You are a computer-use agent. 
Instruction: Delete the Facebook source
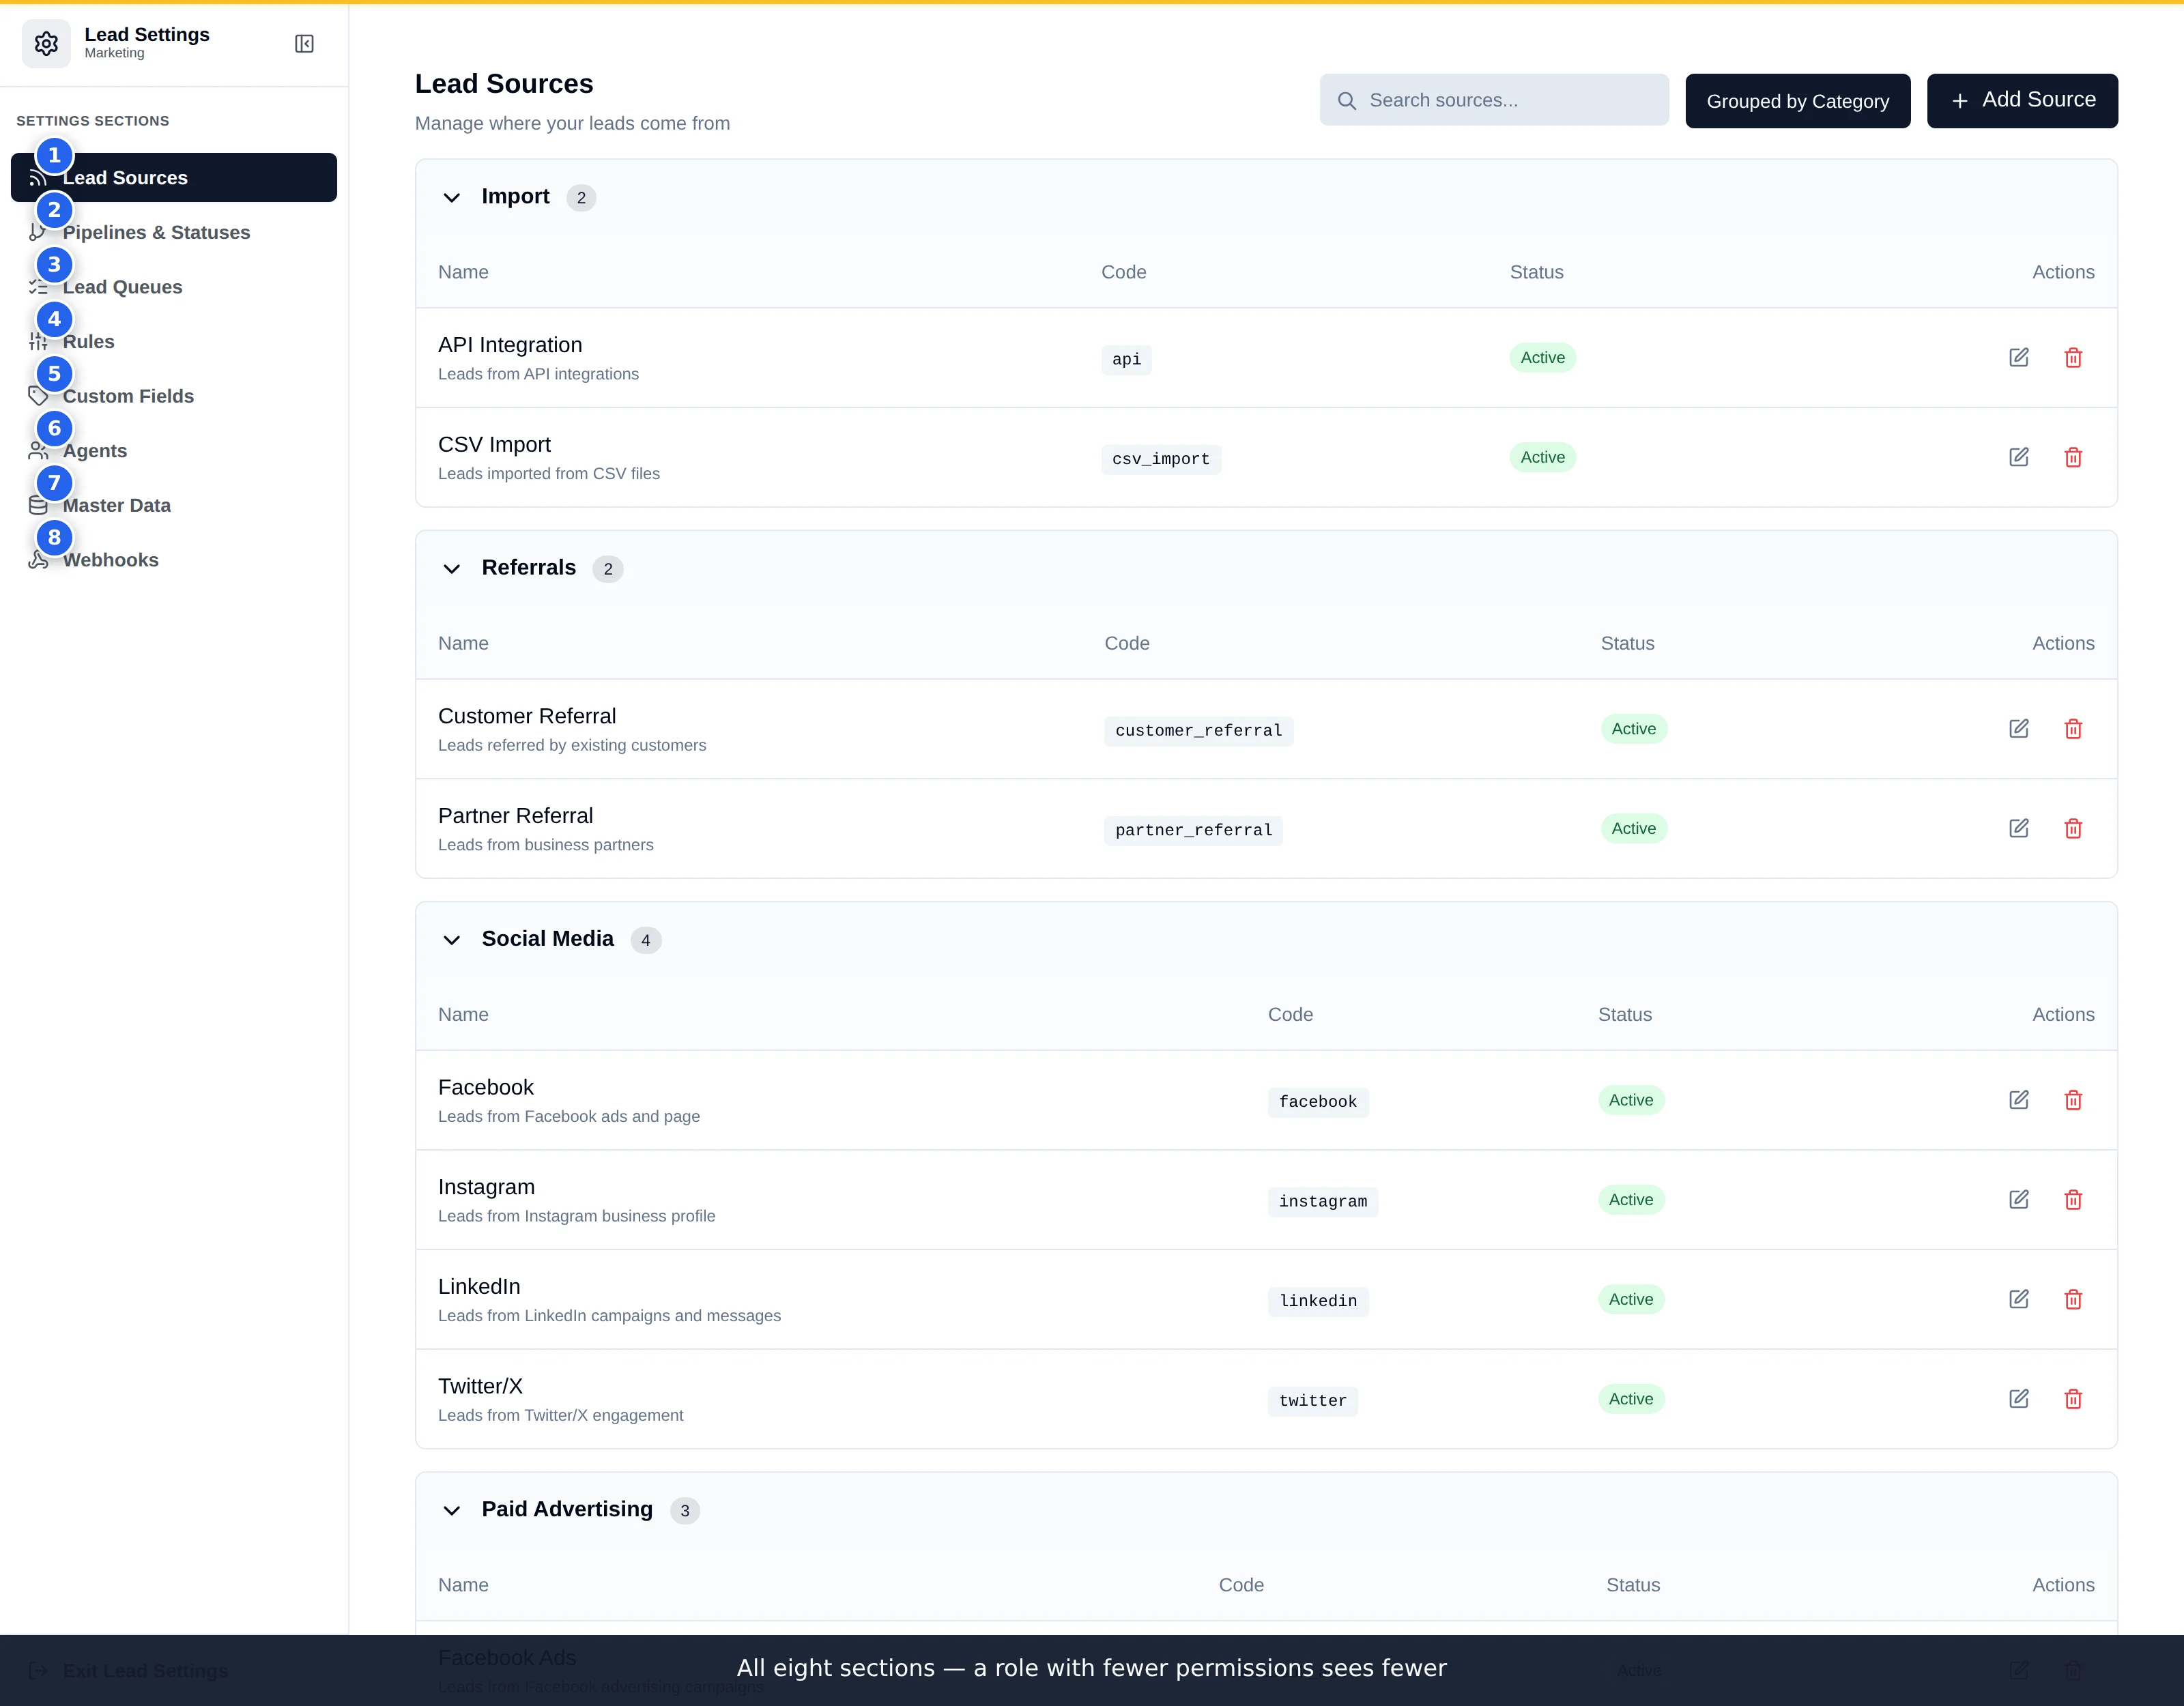pos(2073,1100)
